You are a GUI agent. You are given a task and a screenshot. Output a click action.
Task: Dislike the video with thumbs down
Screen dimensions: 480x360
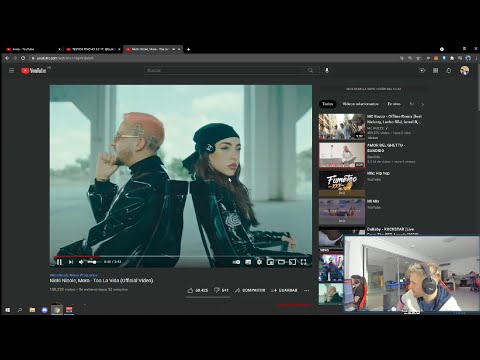(x=221, y=290)
